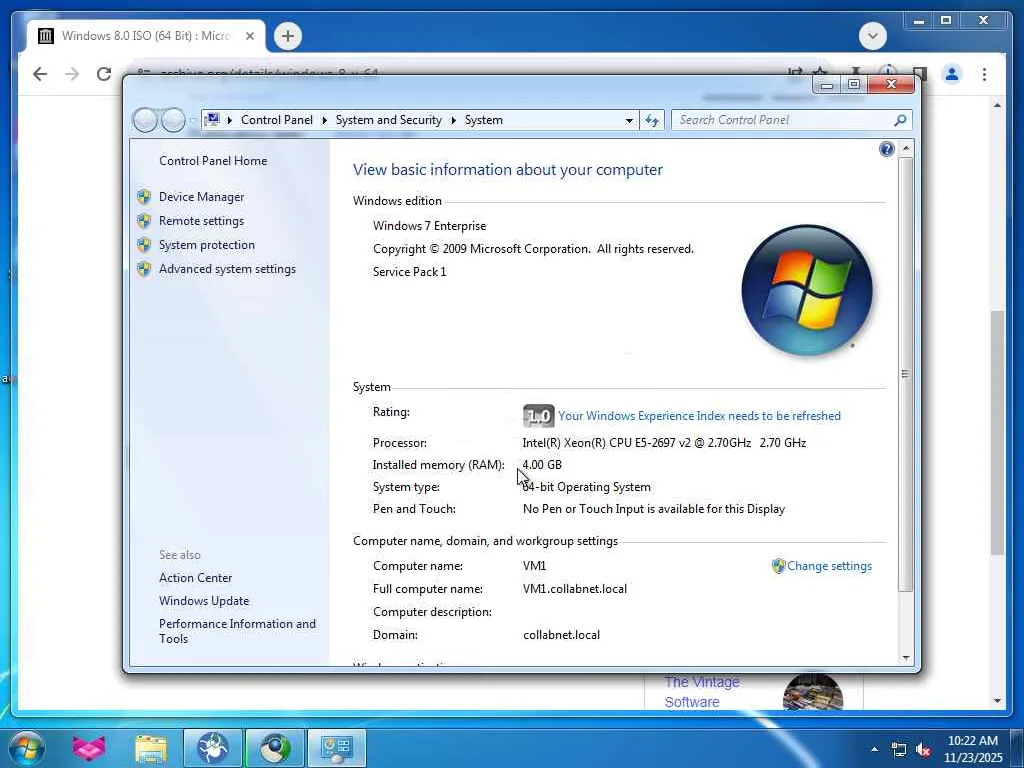The height and width of the screenshot is (768, 1024).
Task: Click the System window scroll-down arrow
Action: coord(906,658)
